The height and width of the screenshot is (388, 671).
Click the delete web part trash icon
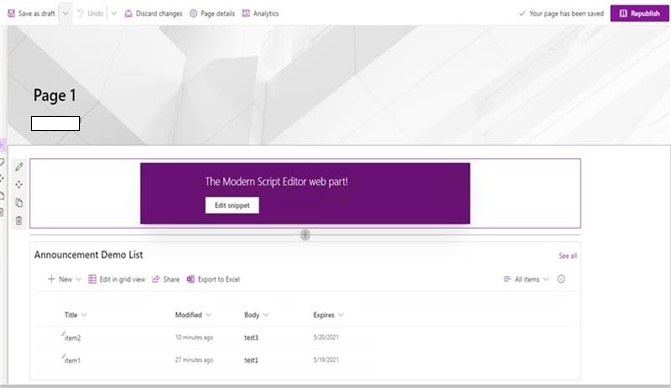tap(19, 221)
